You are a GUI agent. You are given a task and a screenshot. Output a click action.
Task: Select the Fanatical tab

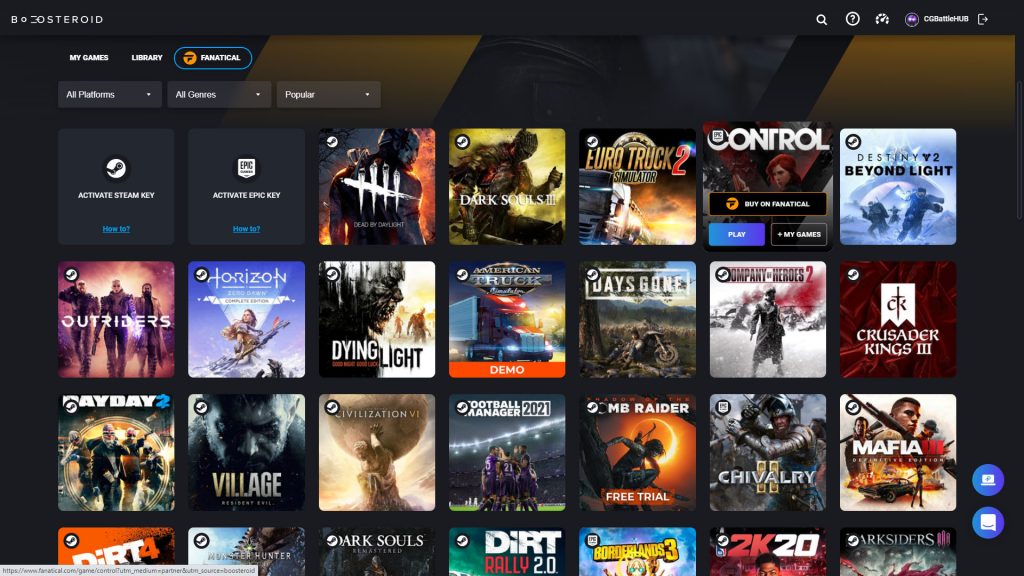tap(213, 57)
